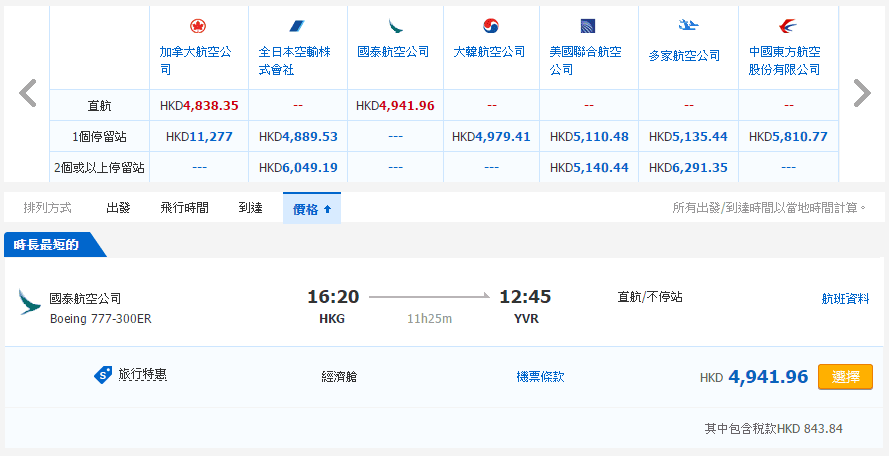889x456 pixels.
Task: Sort results by 到達 arrival time
Action: pos(250,208)
